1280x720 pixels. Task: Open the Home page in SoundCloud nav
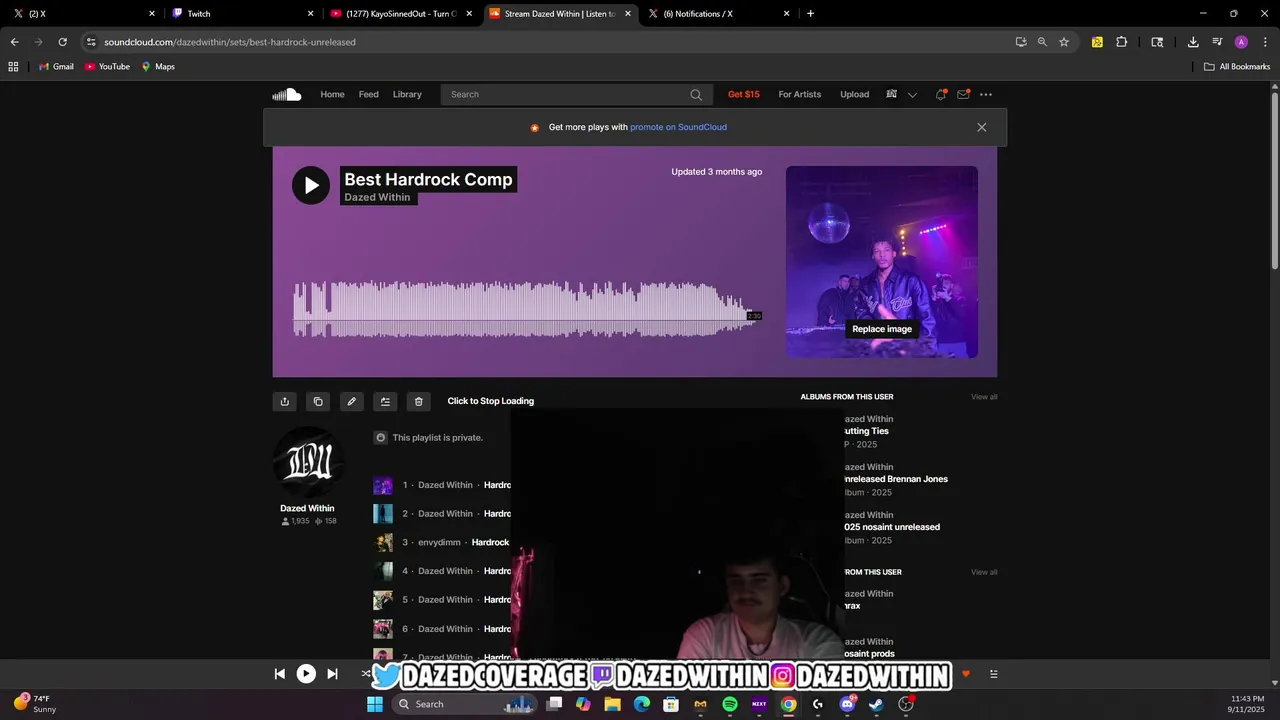[x=332, y=95]
